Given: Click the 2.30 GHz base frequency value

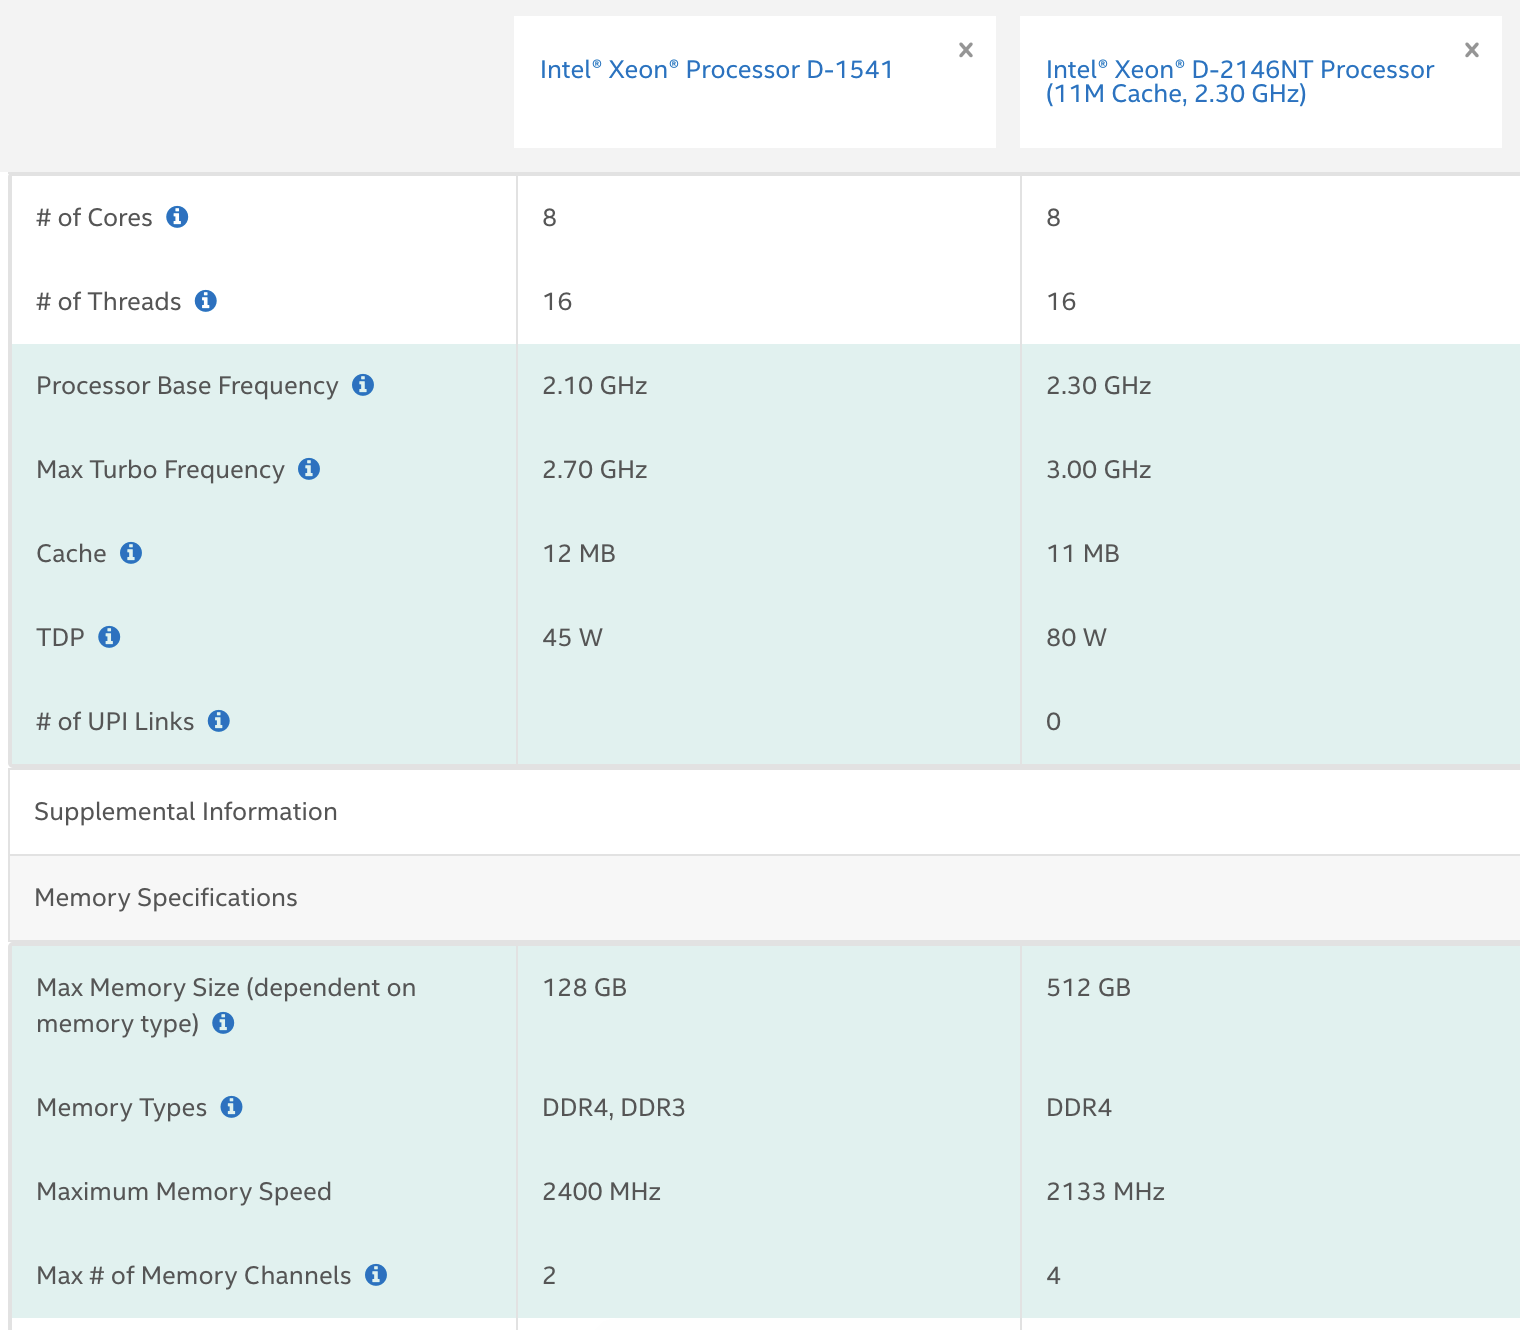Looking at the screenshot, I should click(1099, 385).
